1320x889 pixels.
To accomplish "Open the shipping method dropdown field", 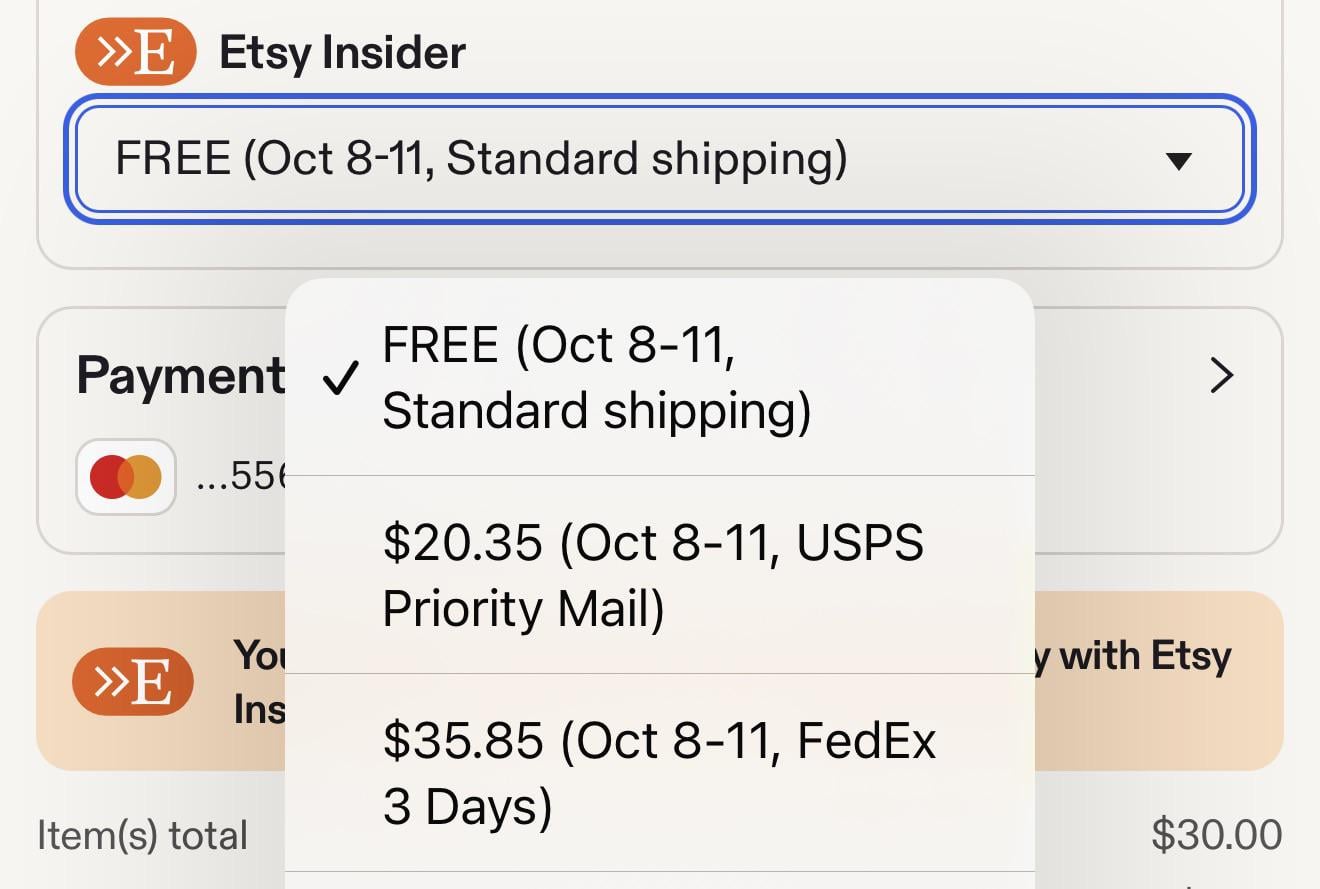I will tap(600, 160).
